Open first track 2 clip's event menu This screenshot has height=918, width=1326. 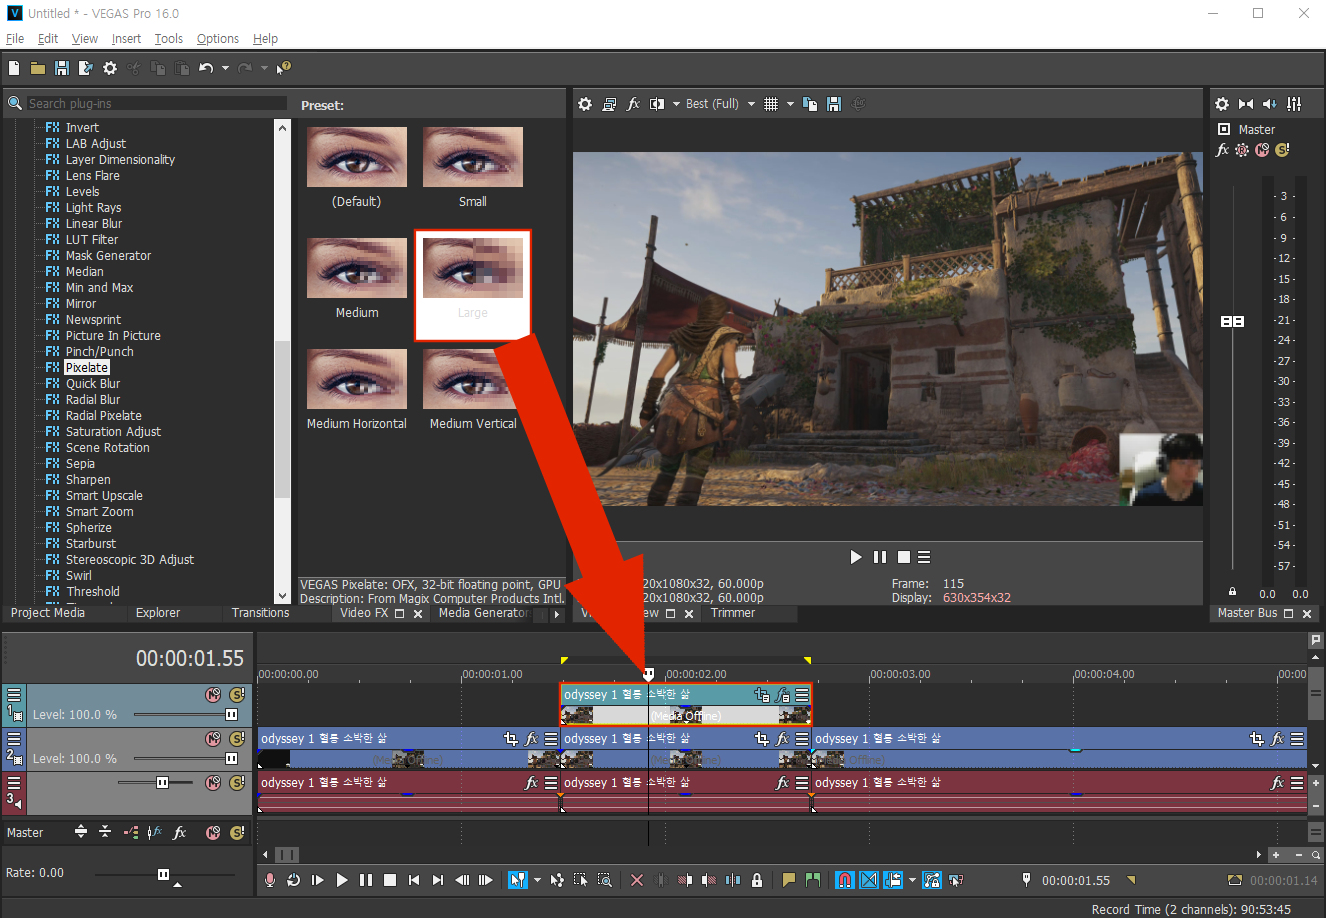tap(551, 738)
